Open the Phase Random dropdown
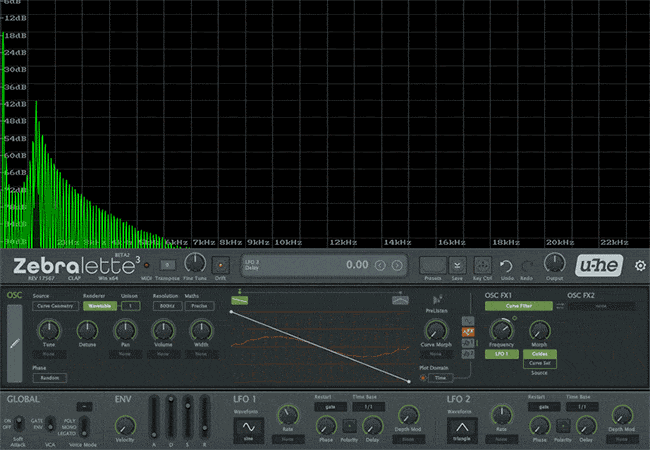 [x=50, y=378]
